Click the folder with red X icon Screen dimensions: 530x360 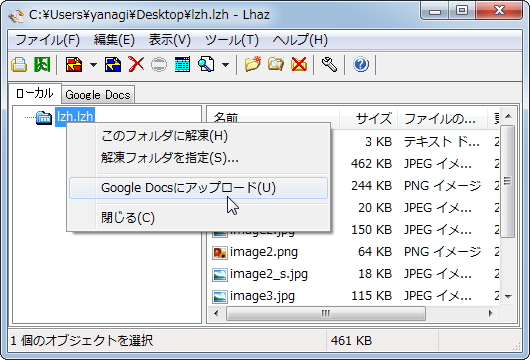(299, 64)
